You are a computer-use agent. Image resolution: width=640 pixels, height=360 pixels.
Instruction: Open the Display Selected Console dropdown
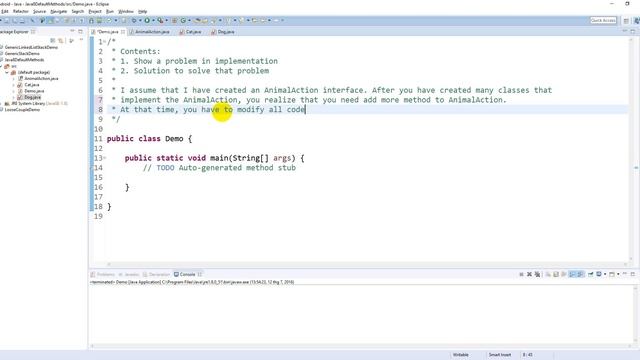pos(605,274)
